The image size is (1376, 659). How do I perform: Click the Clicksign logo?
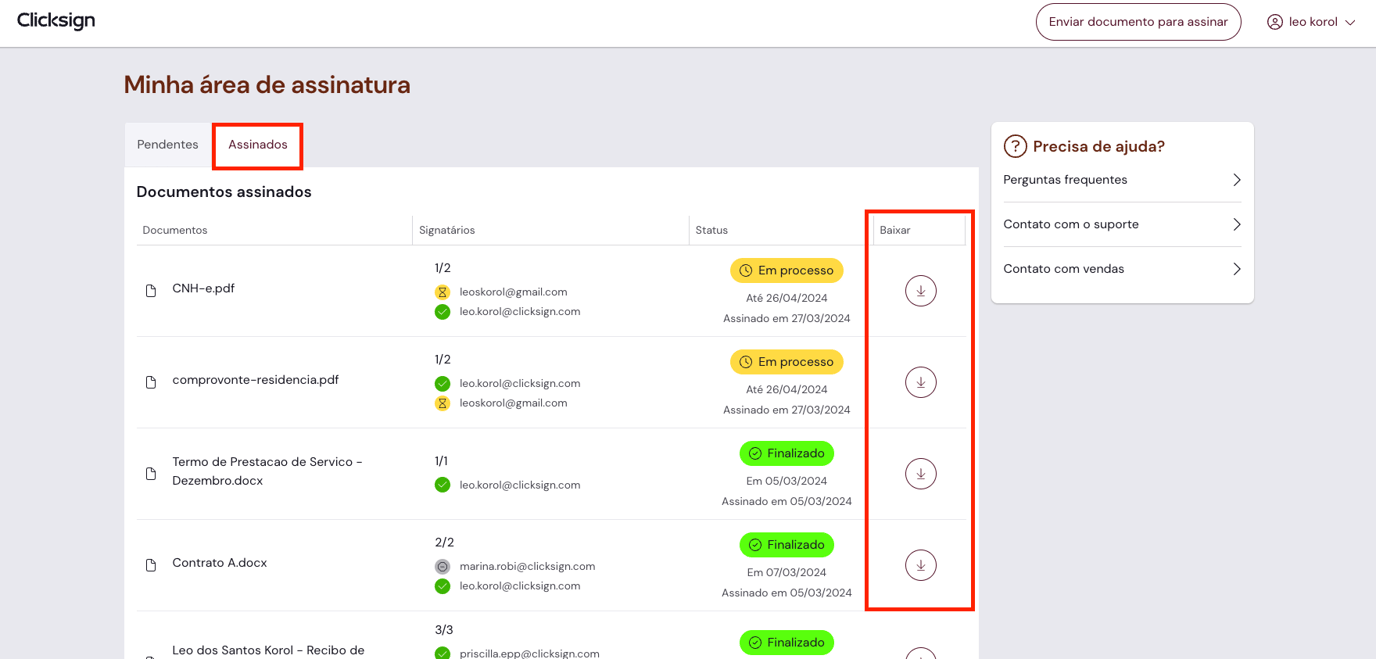[55, 21]
